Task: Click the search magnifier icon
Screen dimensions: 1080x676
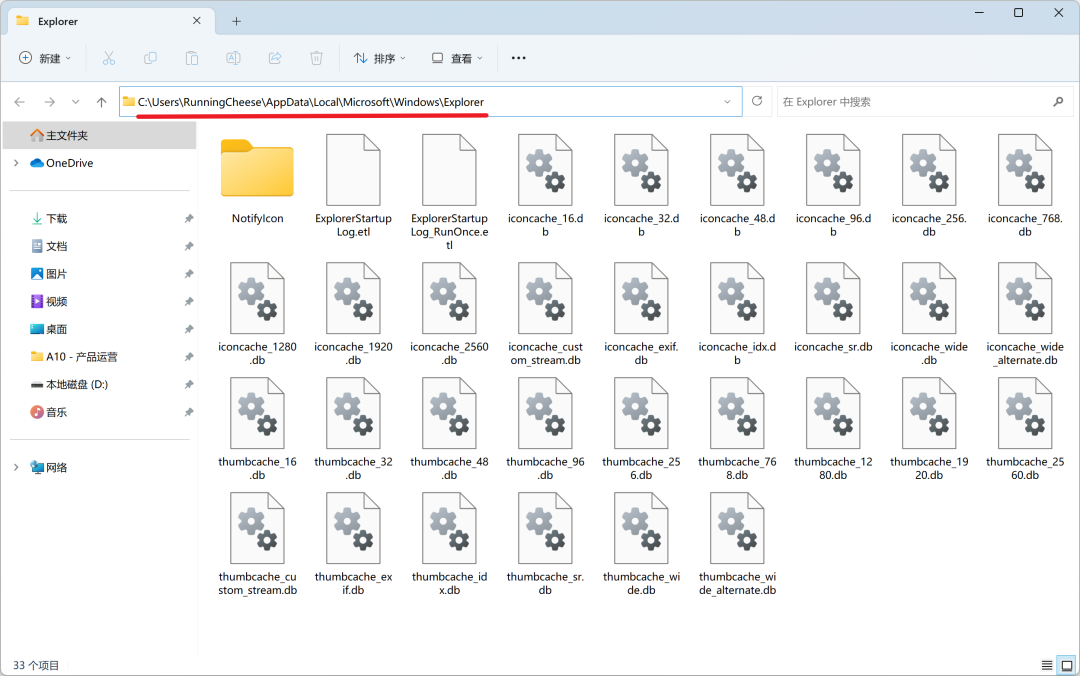Action: click(1058, 102)
